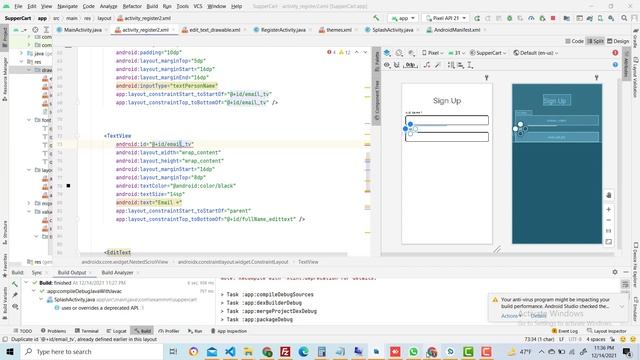Open the Guidelines tool in design toolbar

tap(470, 65)
